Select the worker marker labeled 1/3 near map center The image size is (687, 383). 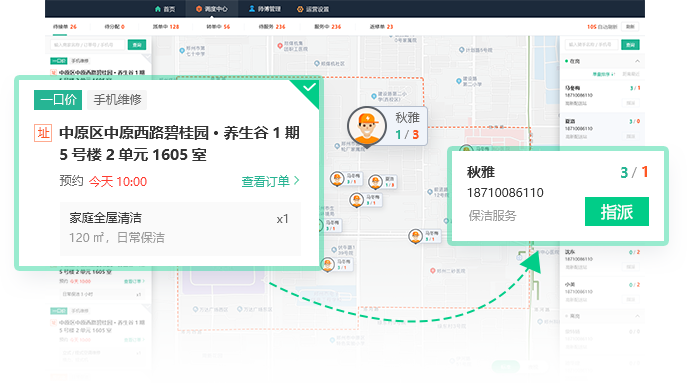382,181
